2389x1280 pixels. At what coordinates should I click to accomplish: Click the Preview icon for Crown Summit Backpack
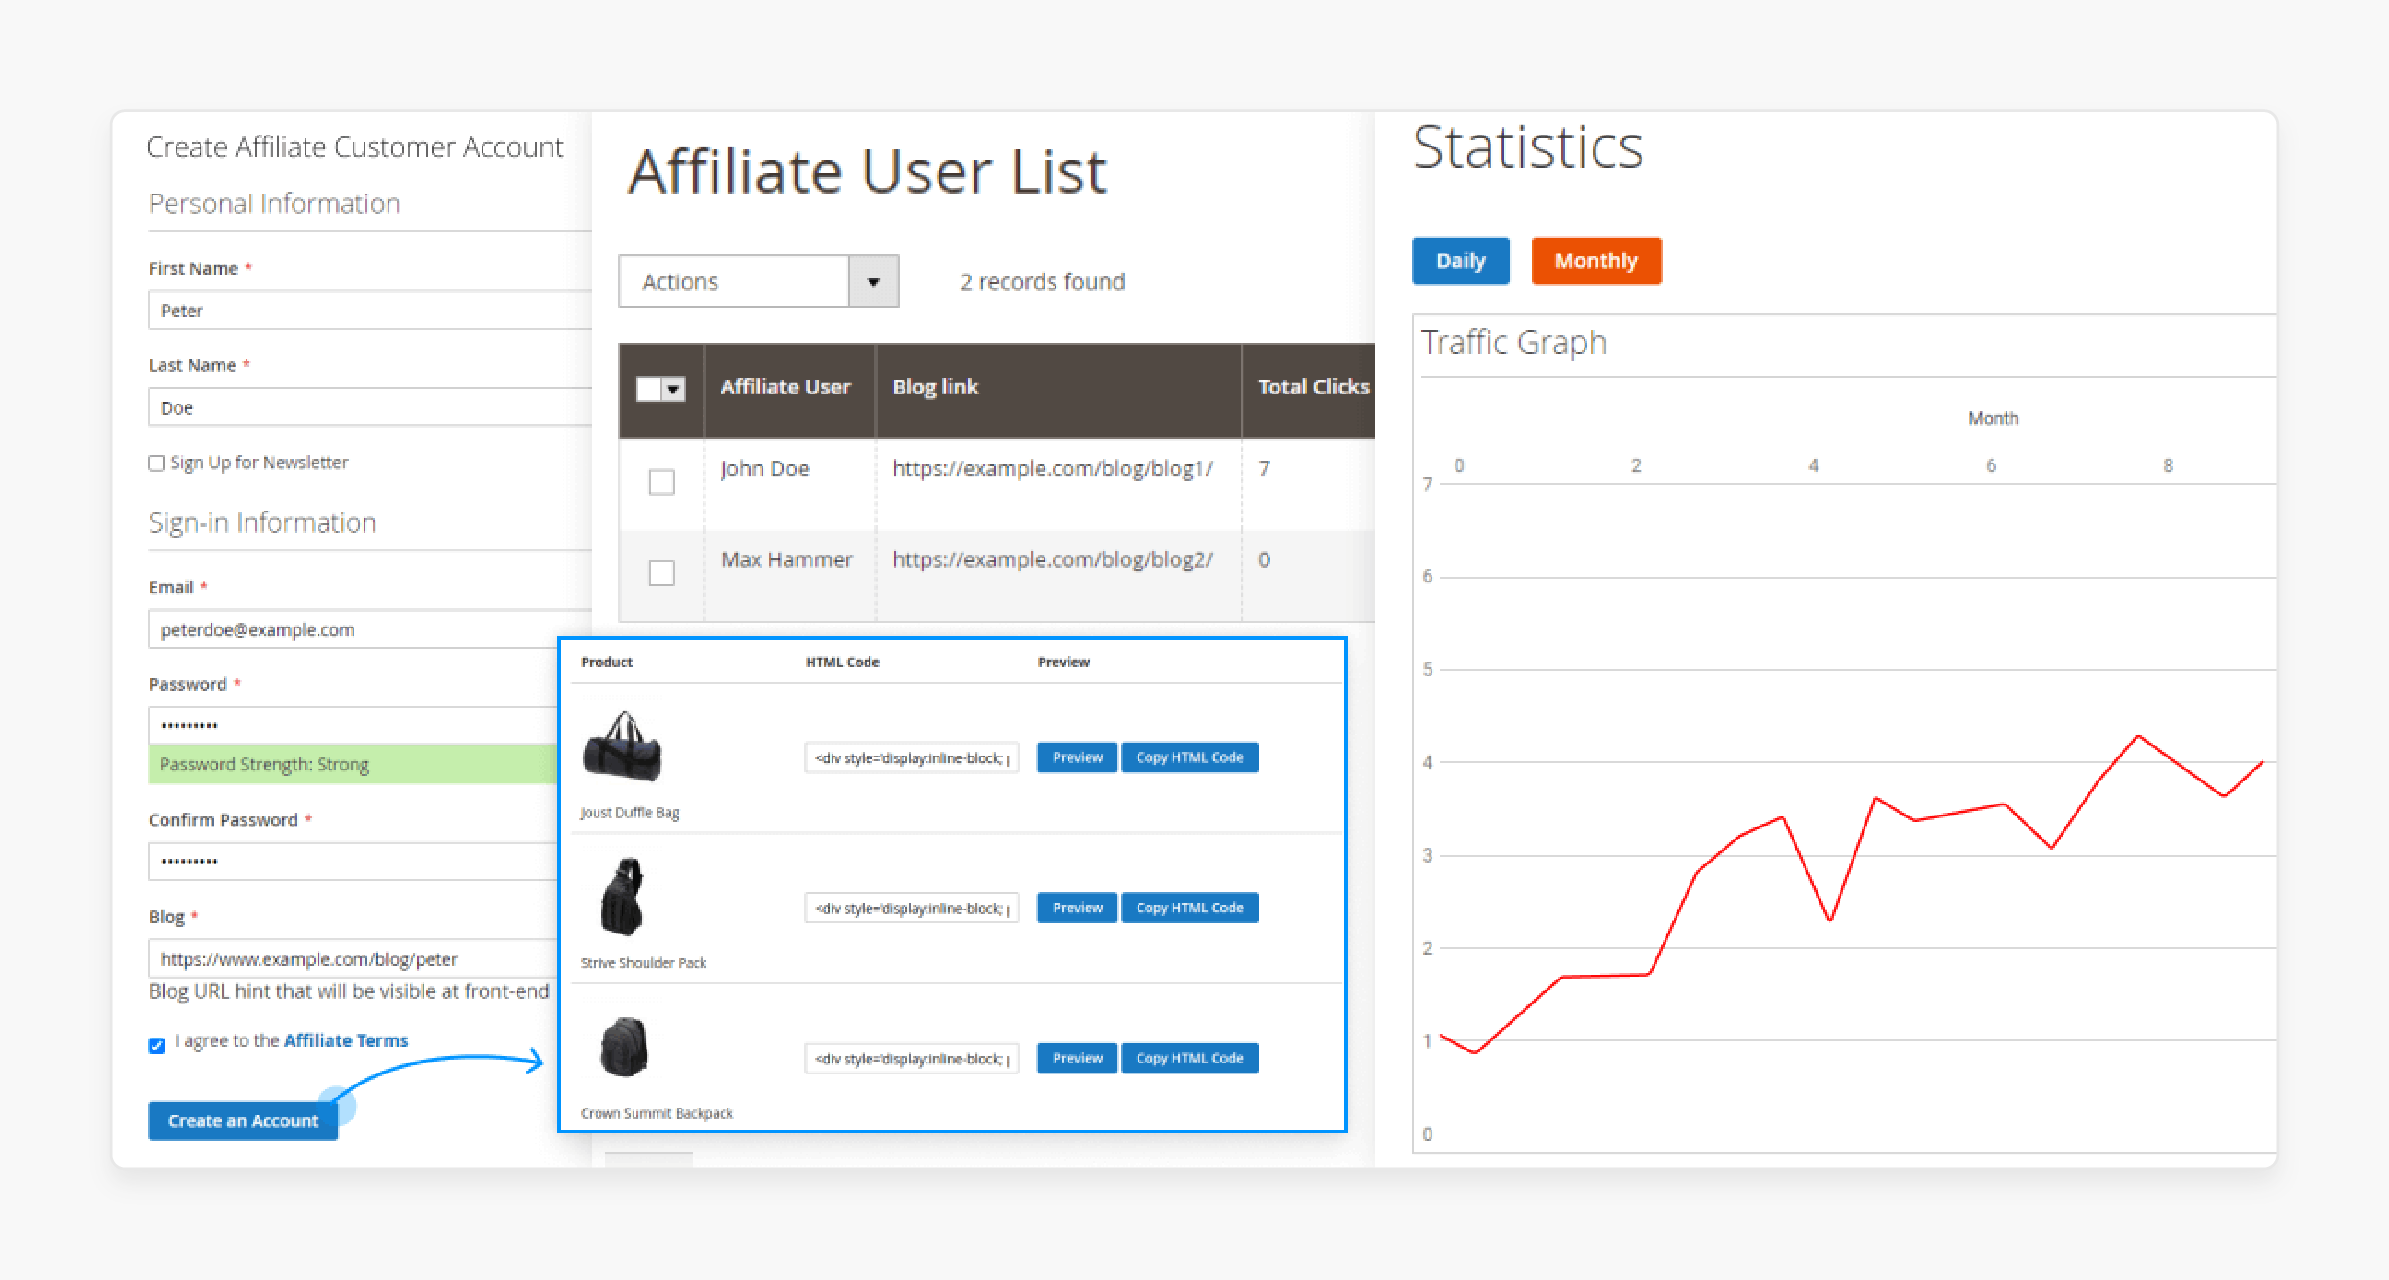click(x=1073, y=1056)
